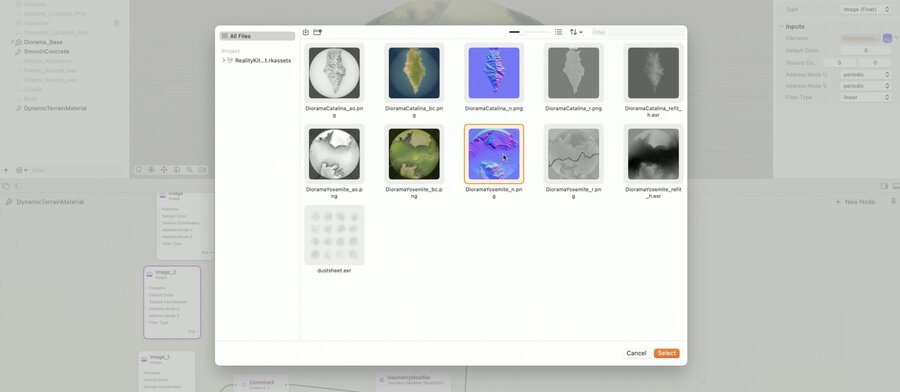Open the Type Image (Float) dropdown

click(866, 9)
